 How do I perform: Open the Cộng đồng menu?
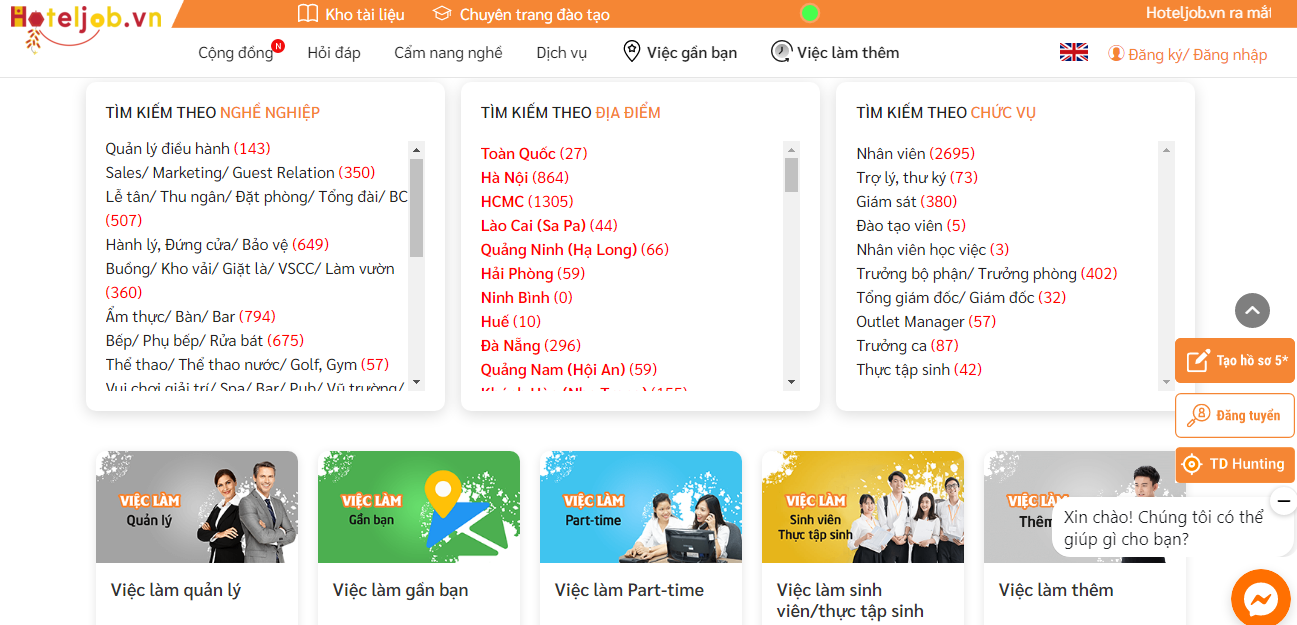coord(235,53)
